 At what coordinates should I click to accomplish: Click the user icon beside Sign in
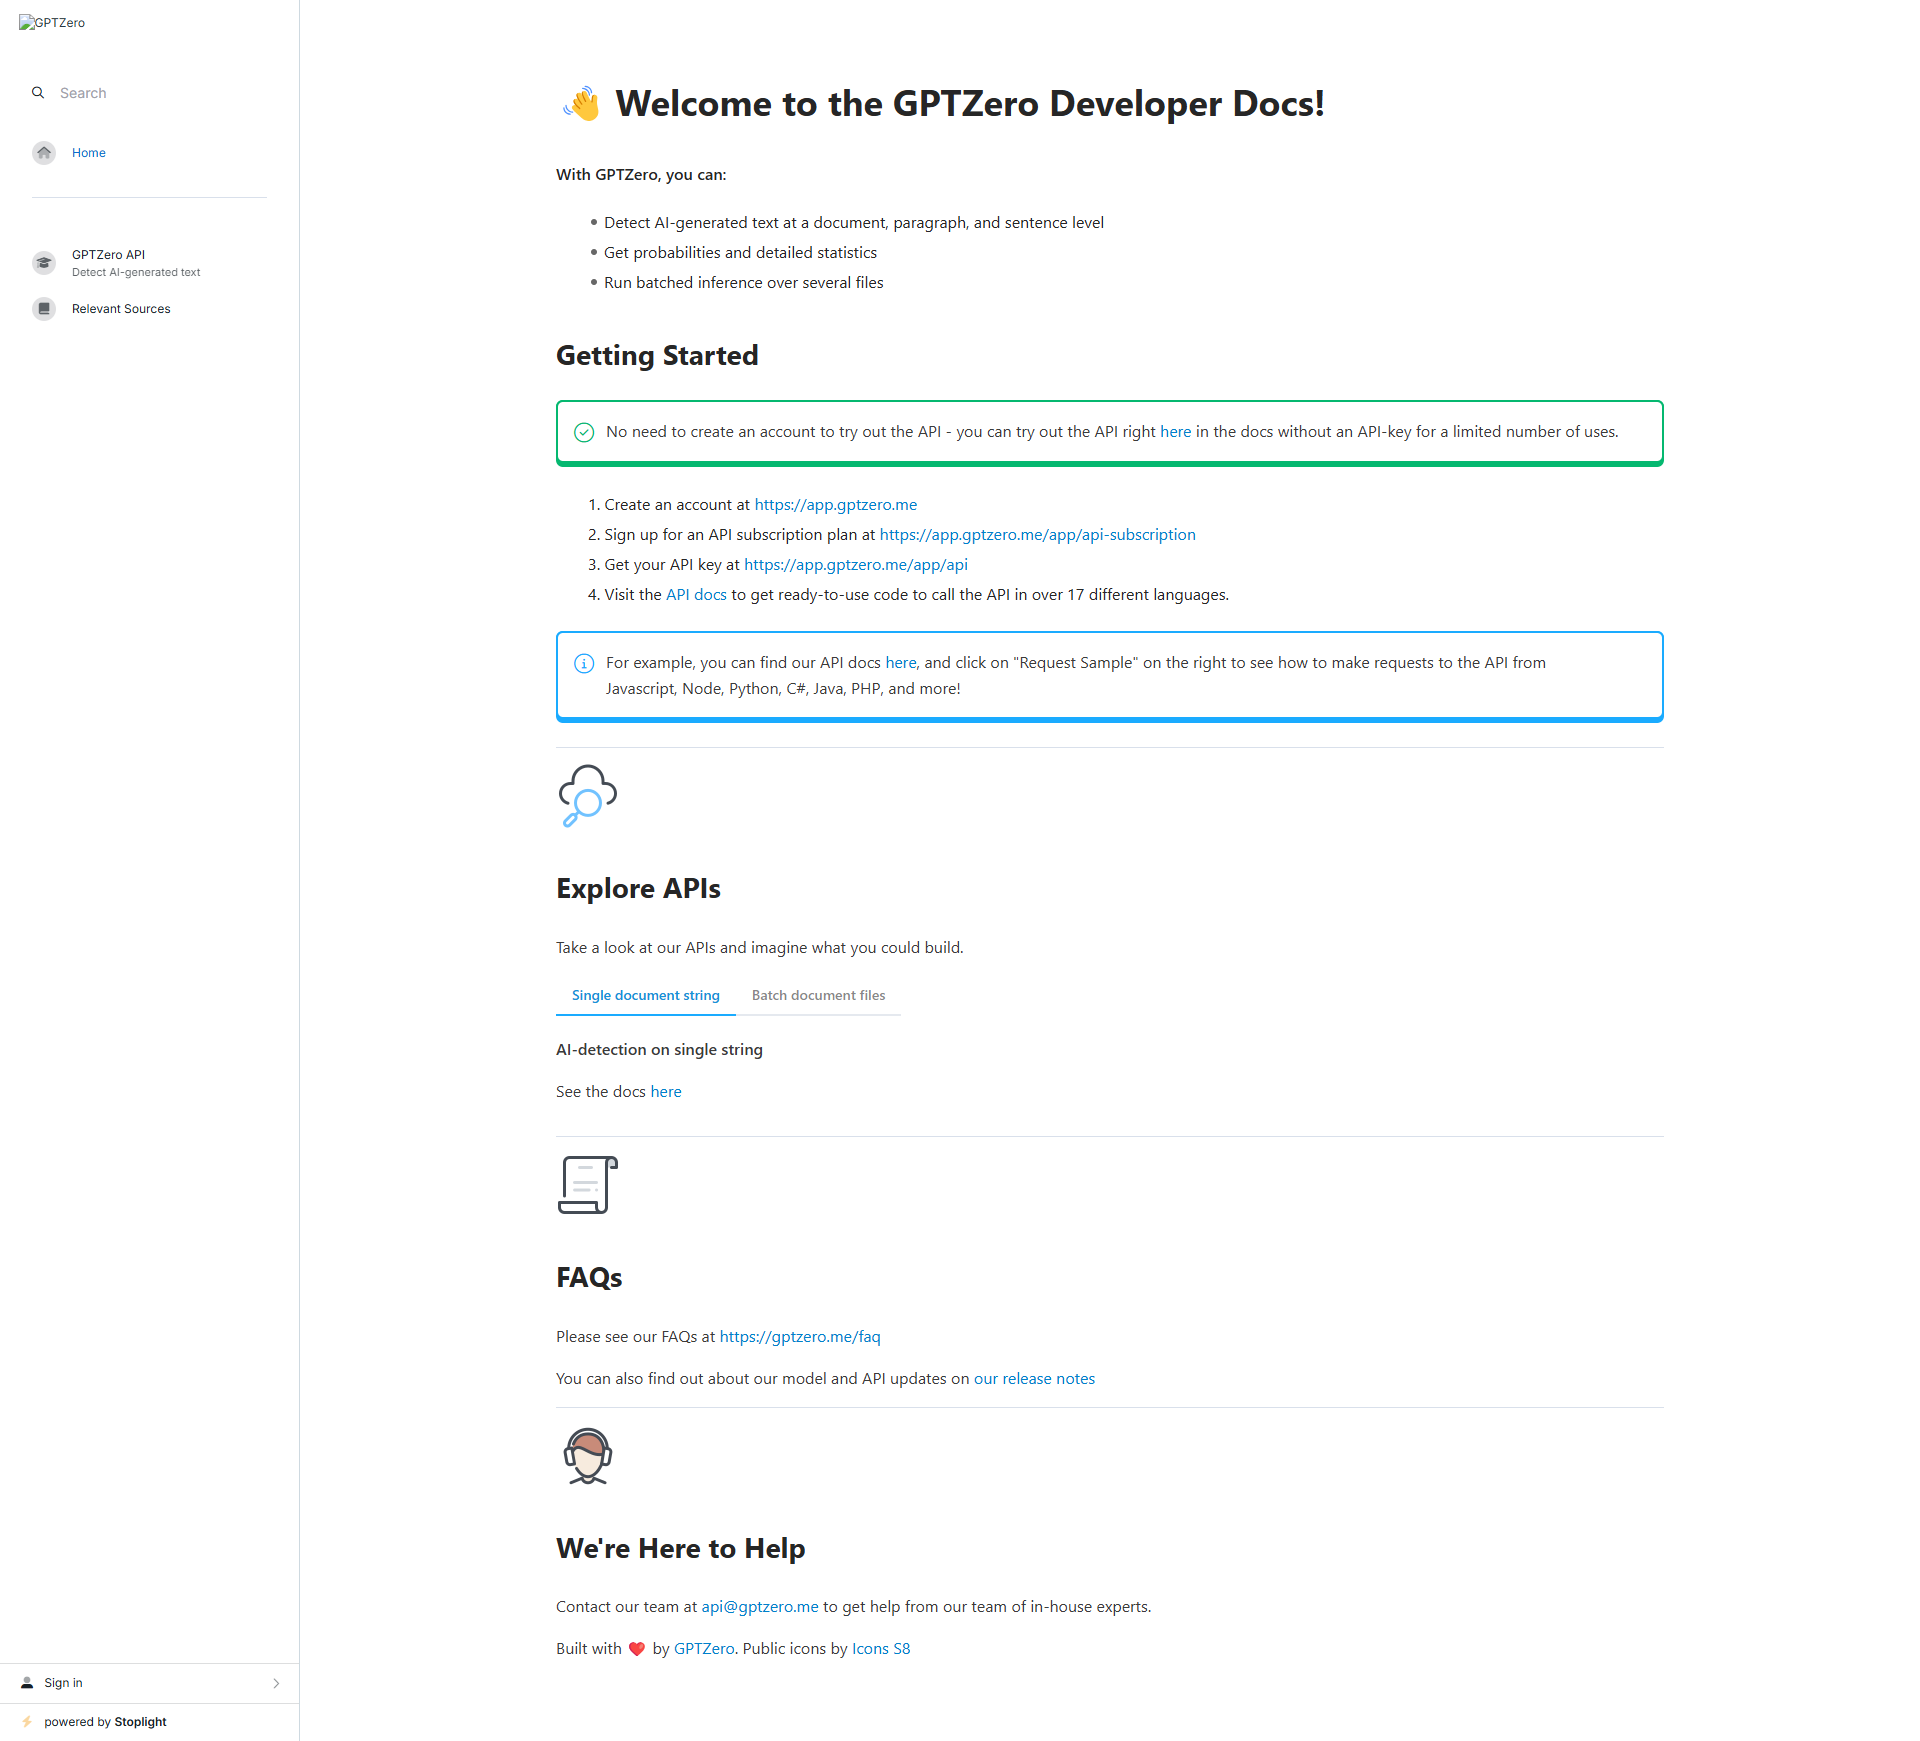click(27, 1683)
